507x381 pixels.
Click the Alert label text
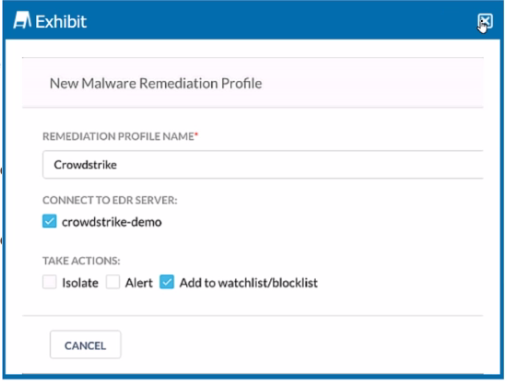(139, 283)
